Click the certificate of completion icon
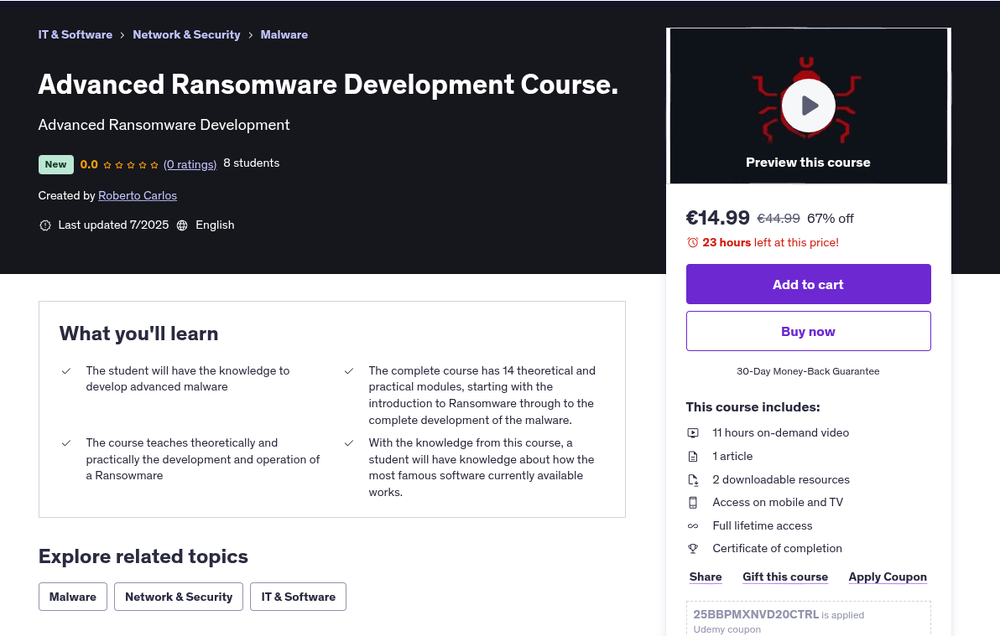The image size is (1000, 636). pyautogui.click(x=692, y=548)
